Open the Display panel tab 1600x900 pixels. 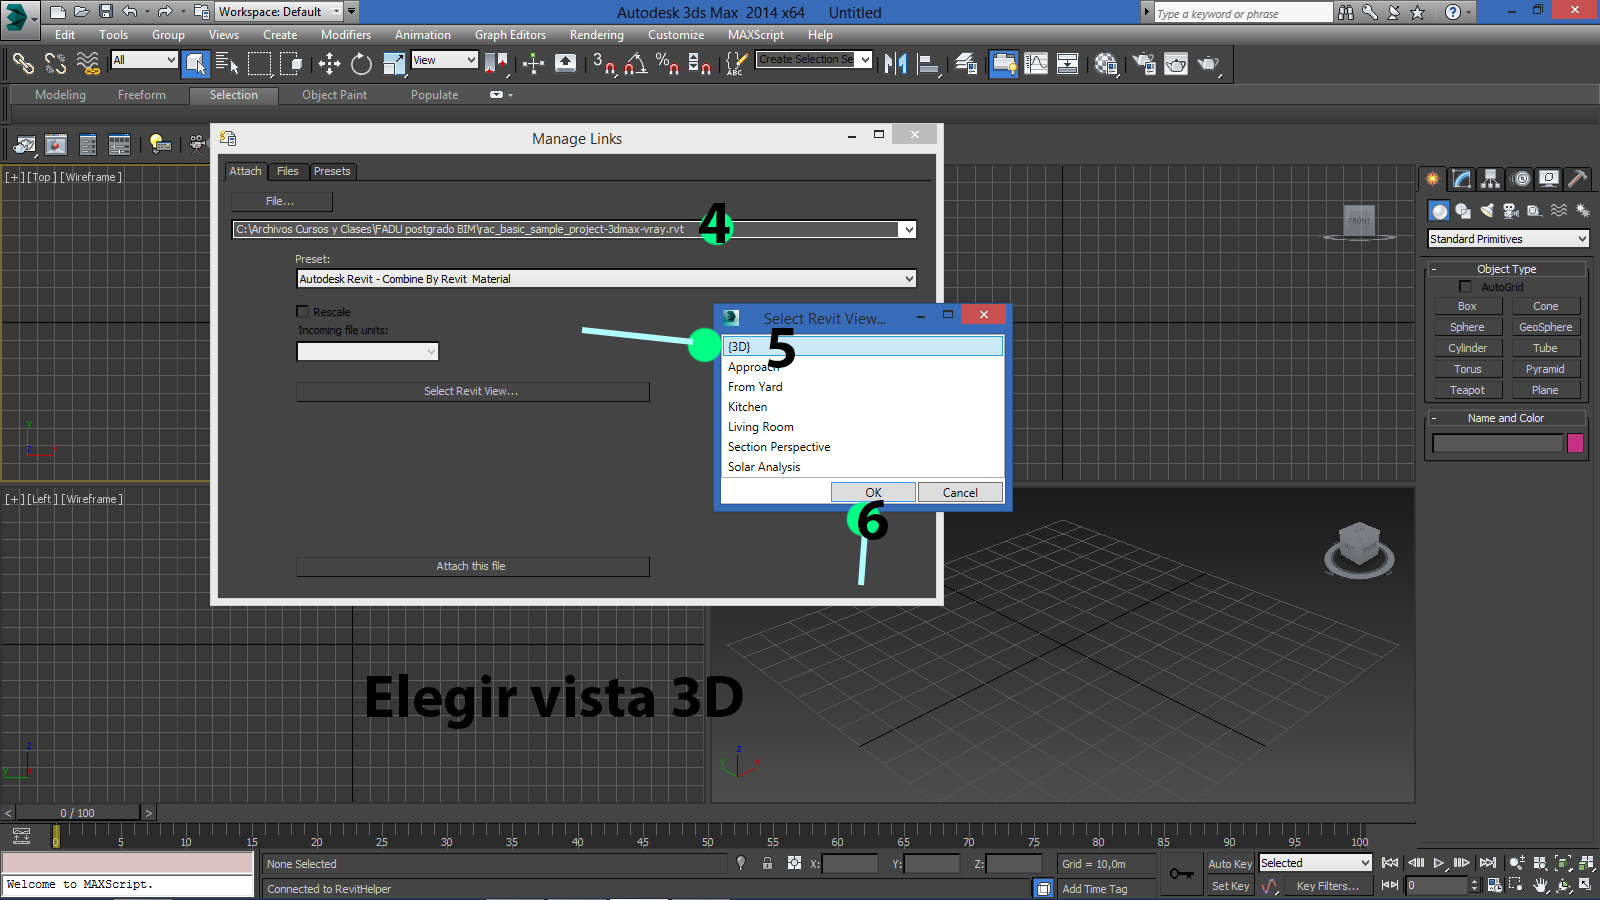click(1549, 179)
